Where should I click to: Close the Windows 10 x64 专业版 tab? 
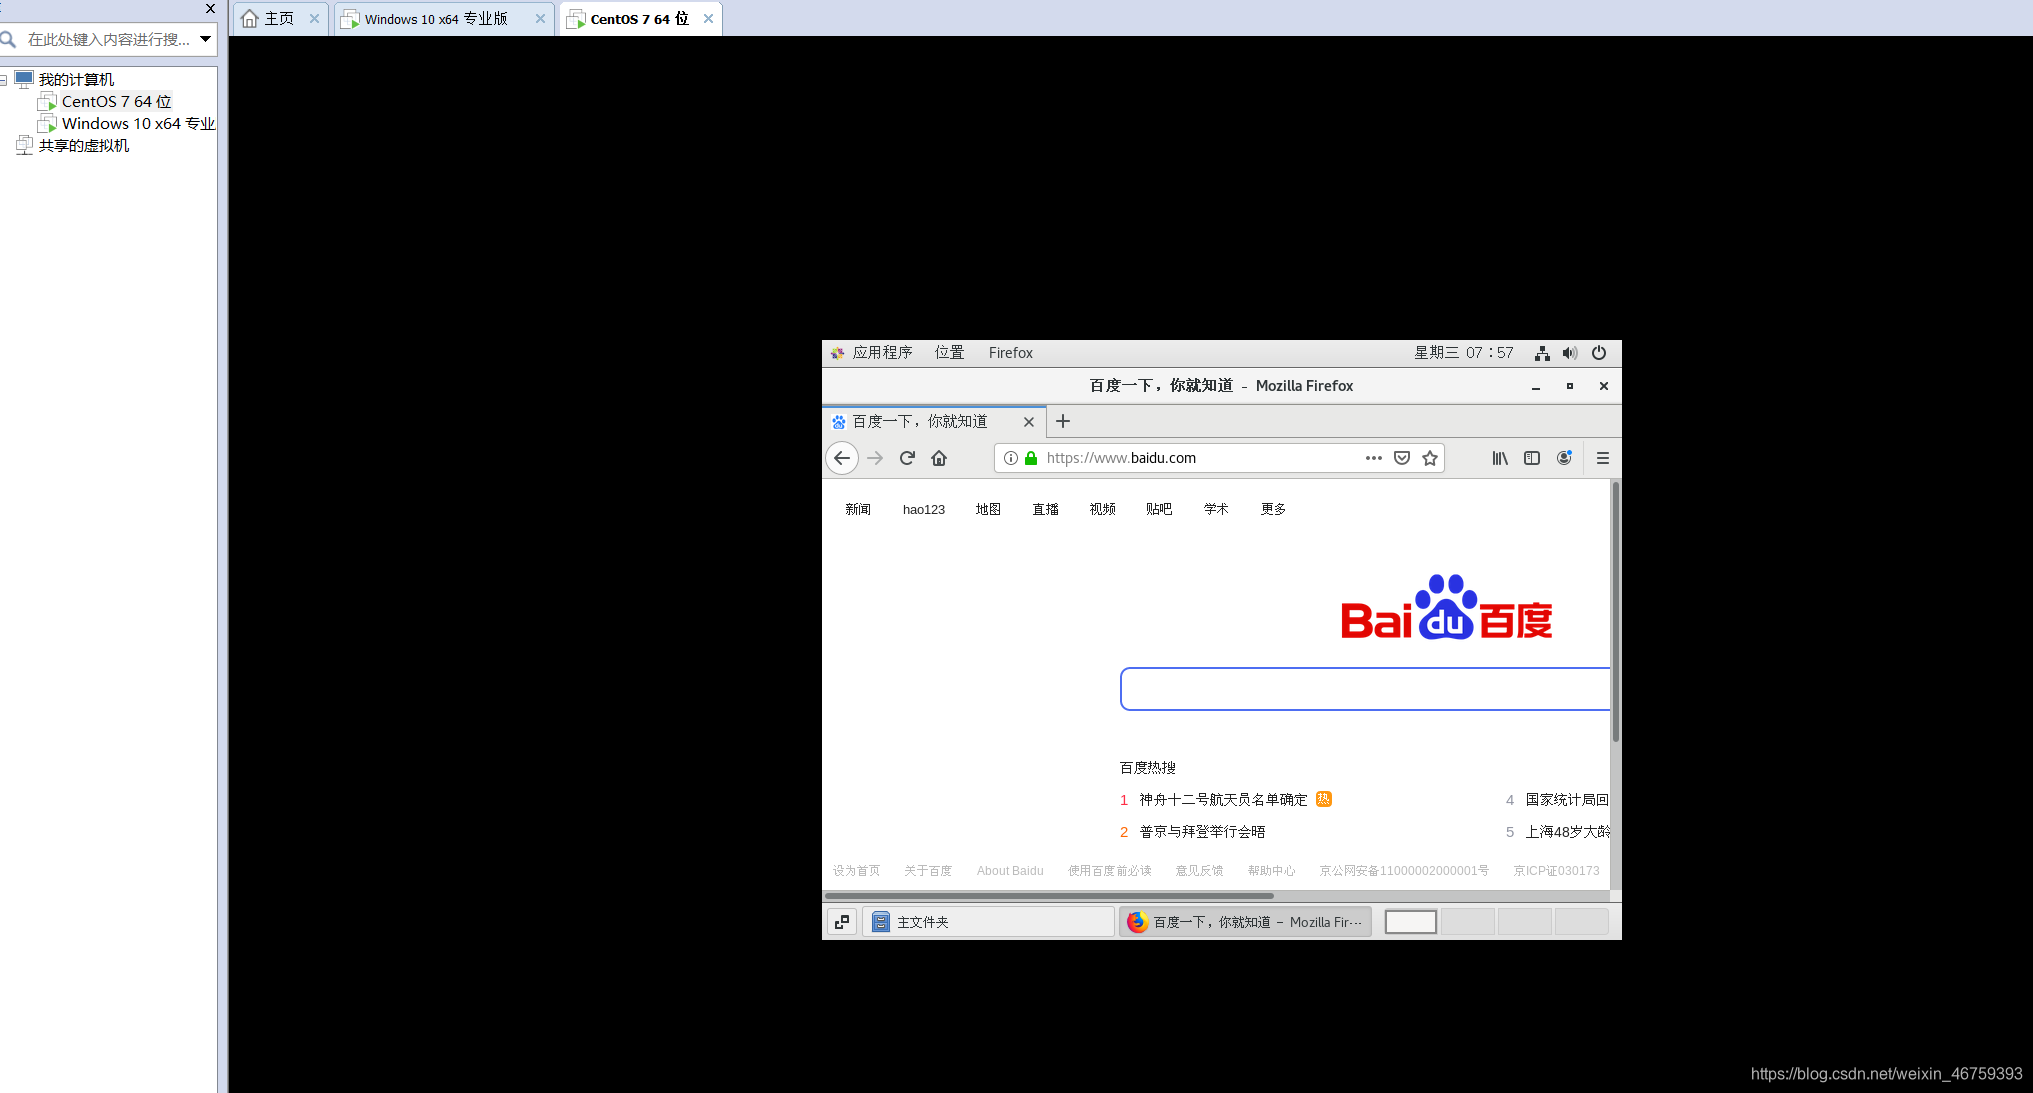click(540, 19)
